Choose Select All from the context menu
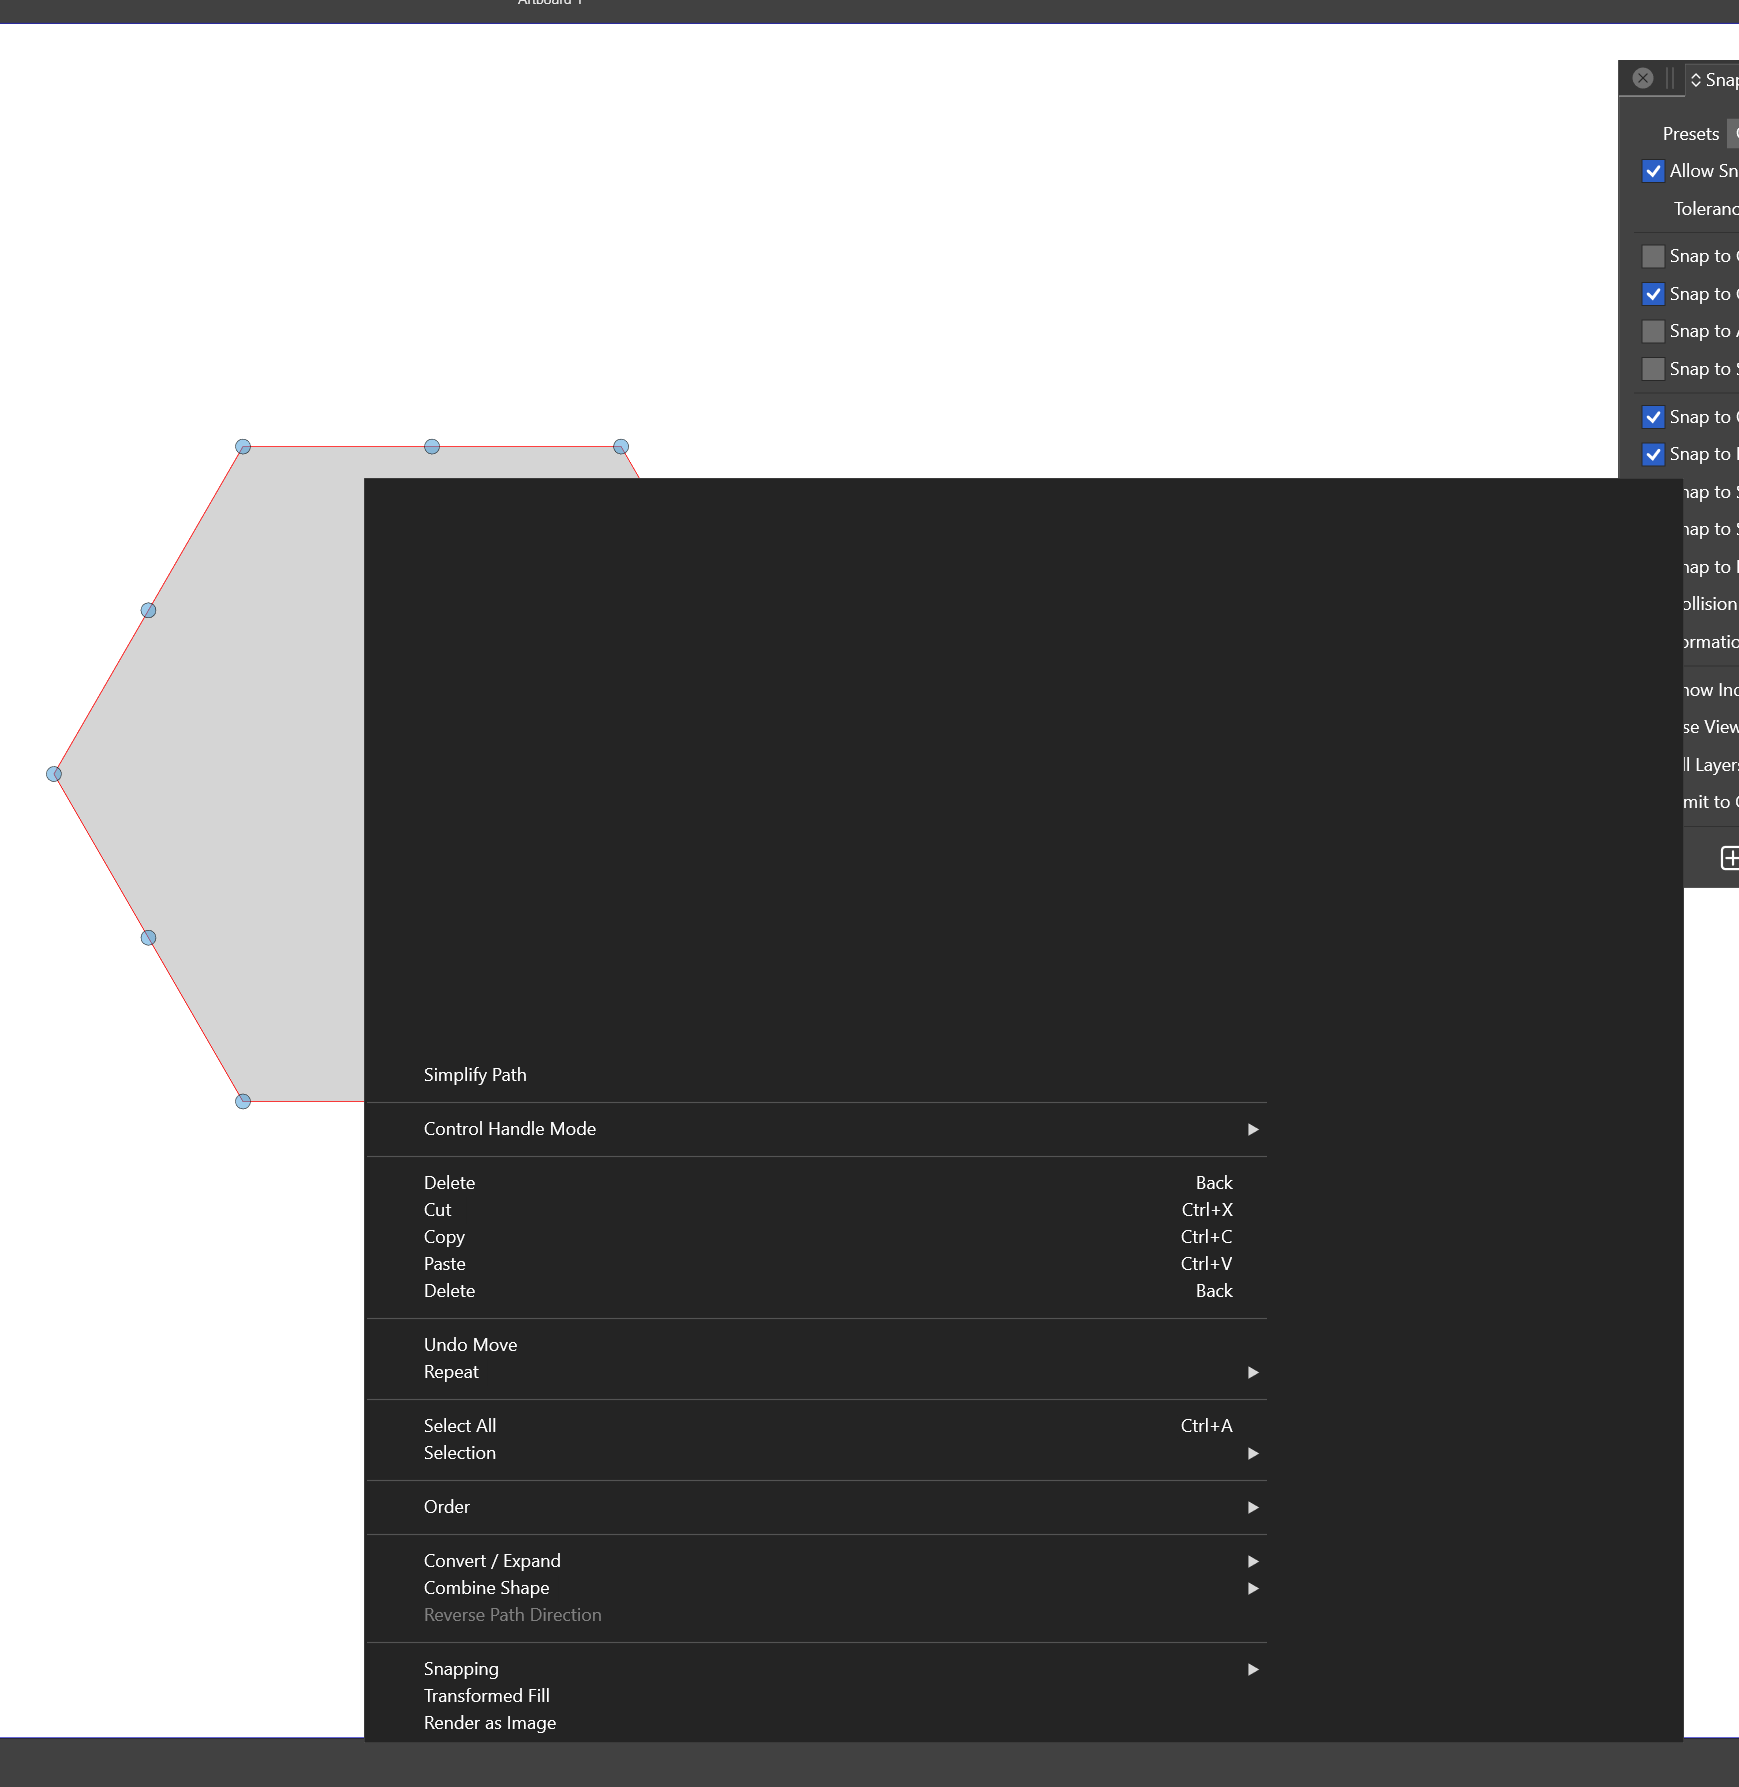The image size is (1739, 1787). [460, 1426]
